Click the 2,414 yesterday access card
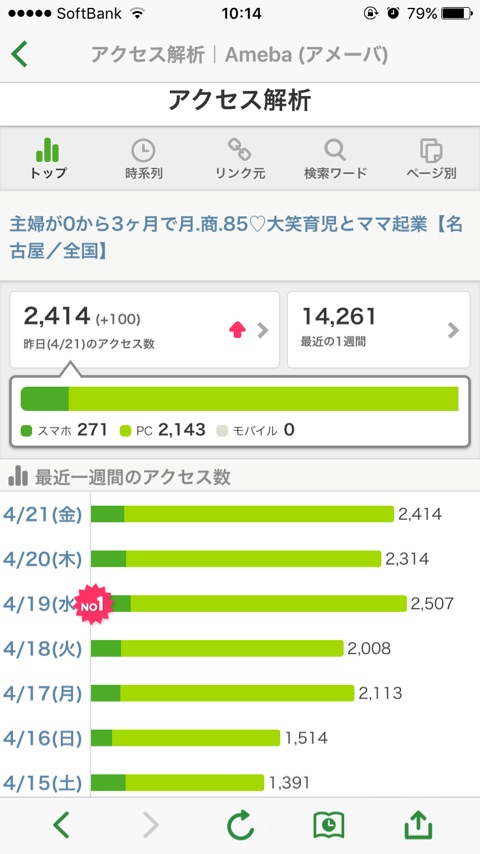Viewport: 480px width, 854px height. coord(144,330)
